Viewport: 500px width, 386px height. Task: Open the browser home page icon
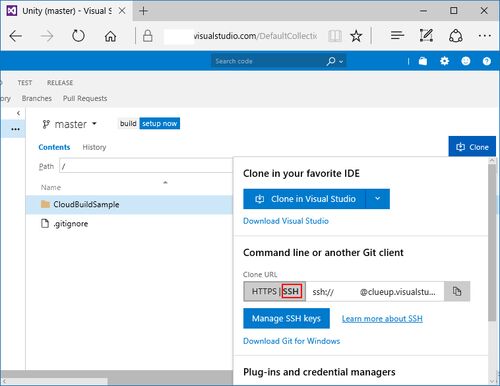point(110,36)
